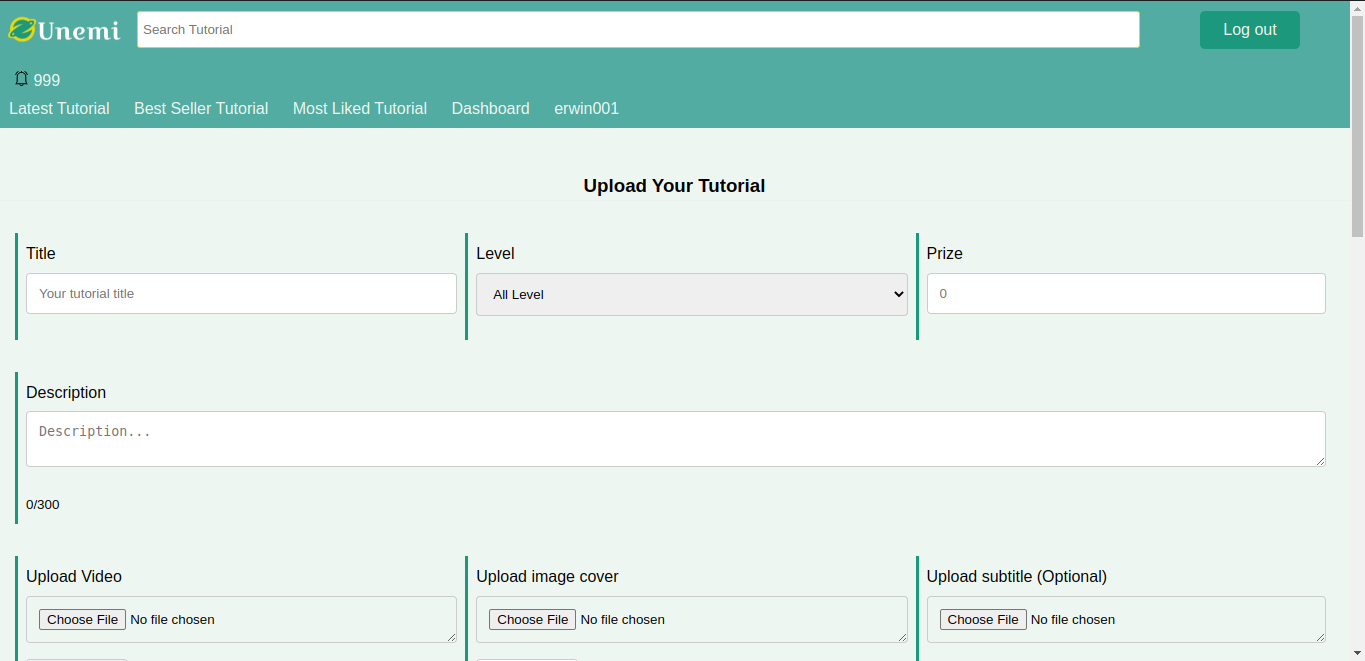Viewport: 1365px width, 661px height.
Task: Click the Prize number field
Action: point(1126,294)
